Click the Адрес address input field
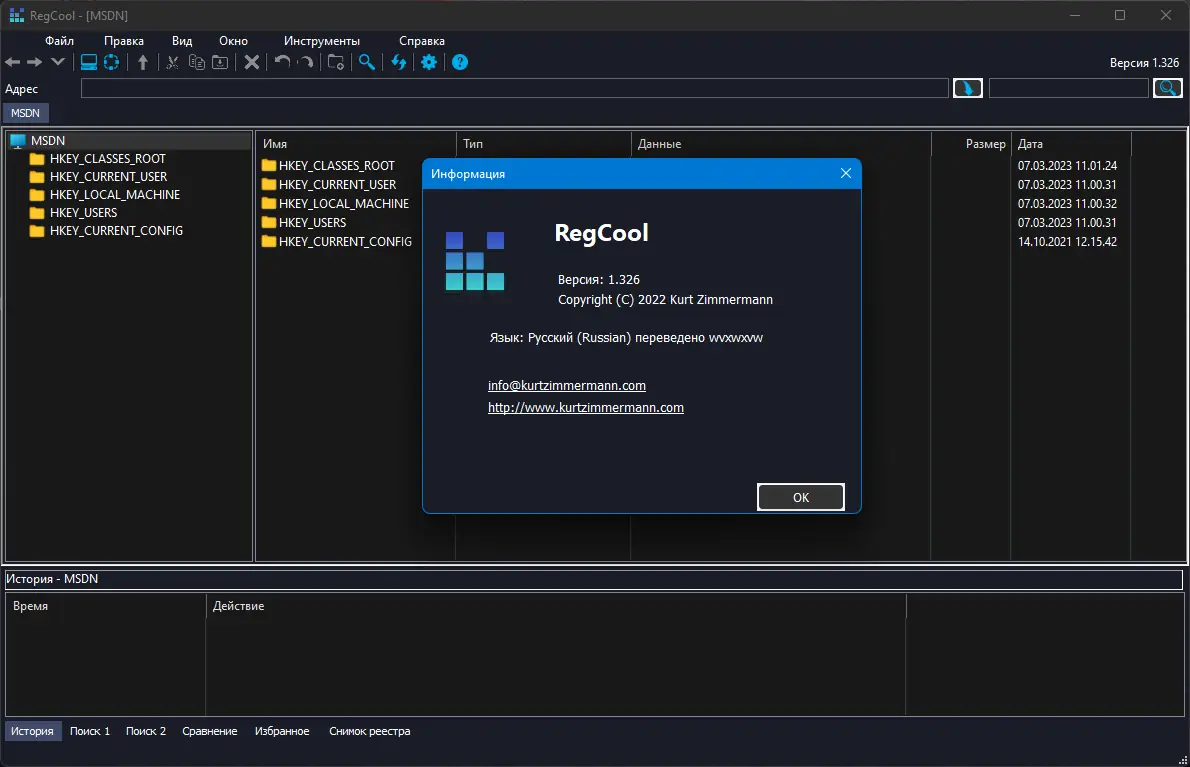Image resolution: width=1190 pixels, height=767 pixels. pyautogui.click(x=514, y=89)
